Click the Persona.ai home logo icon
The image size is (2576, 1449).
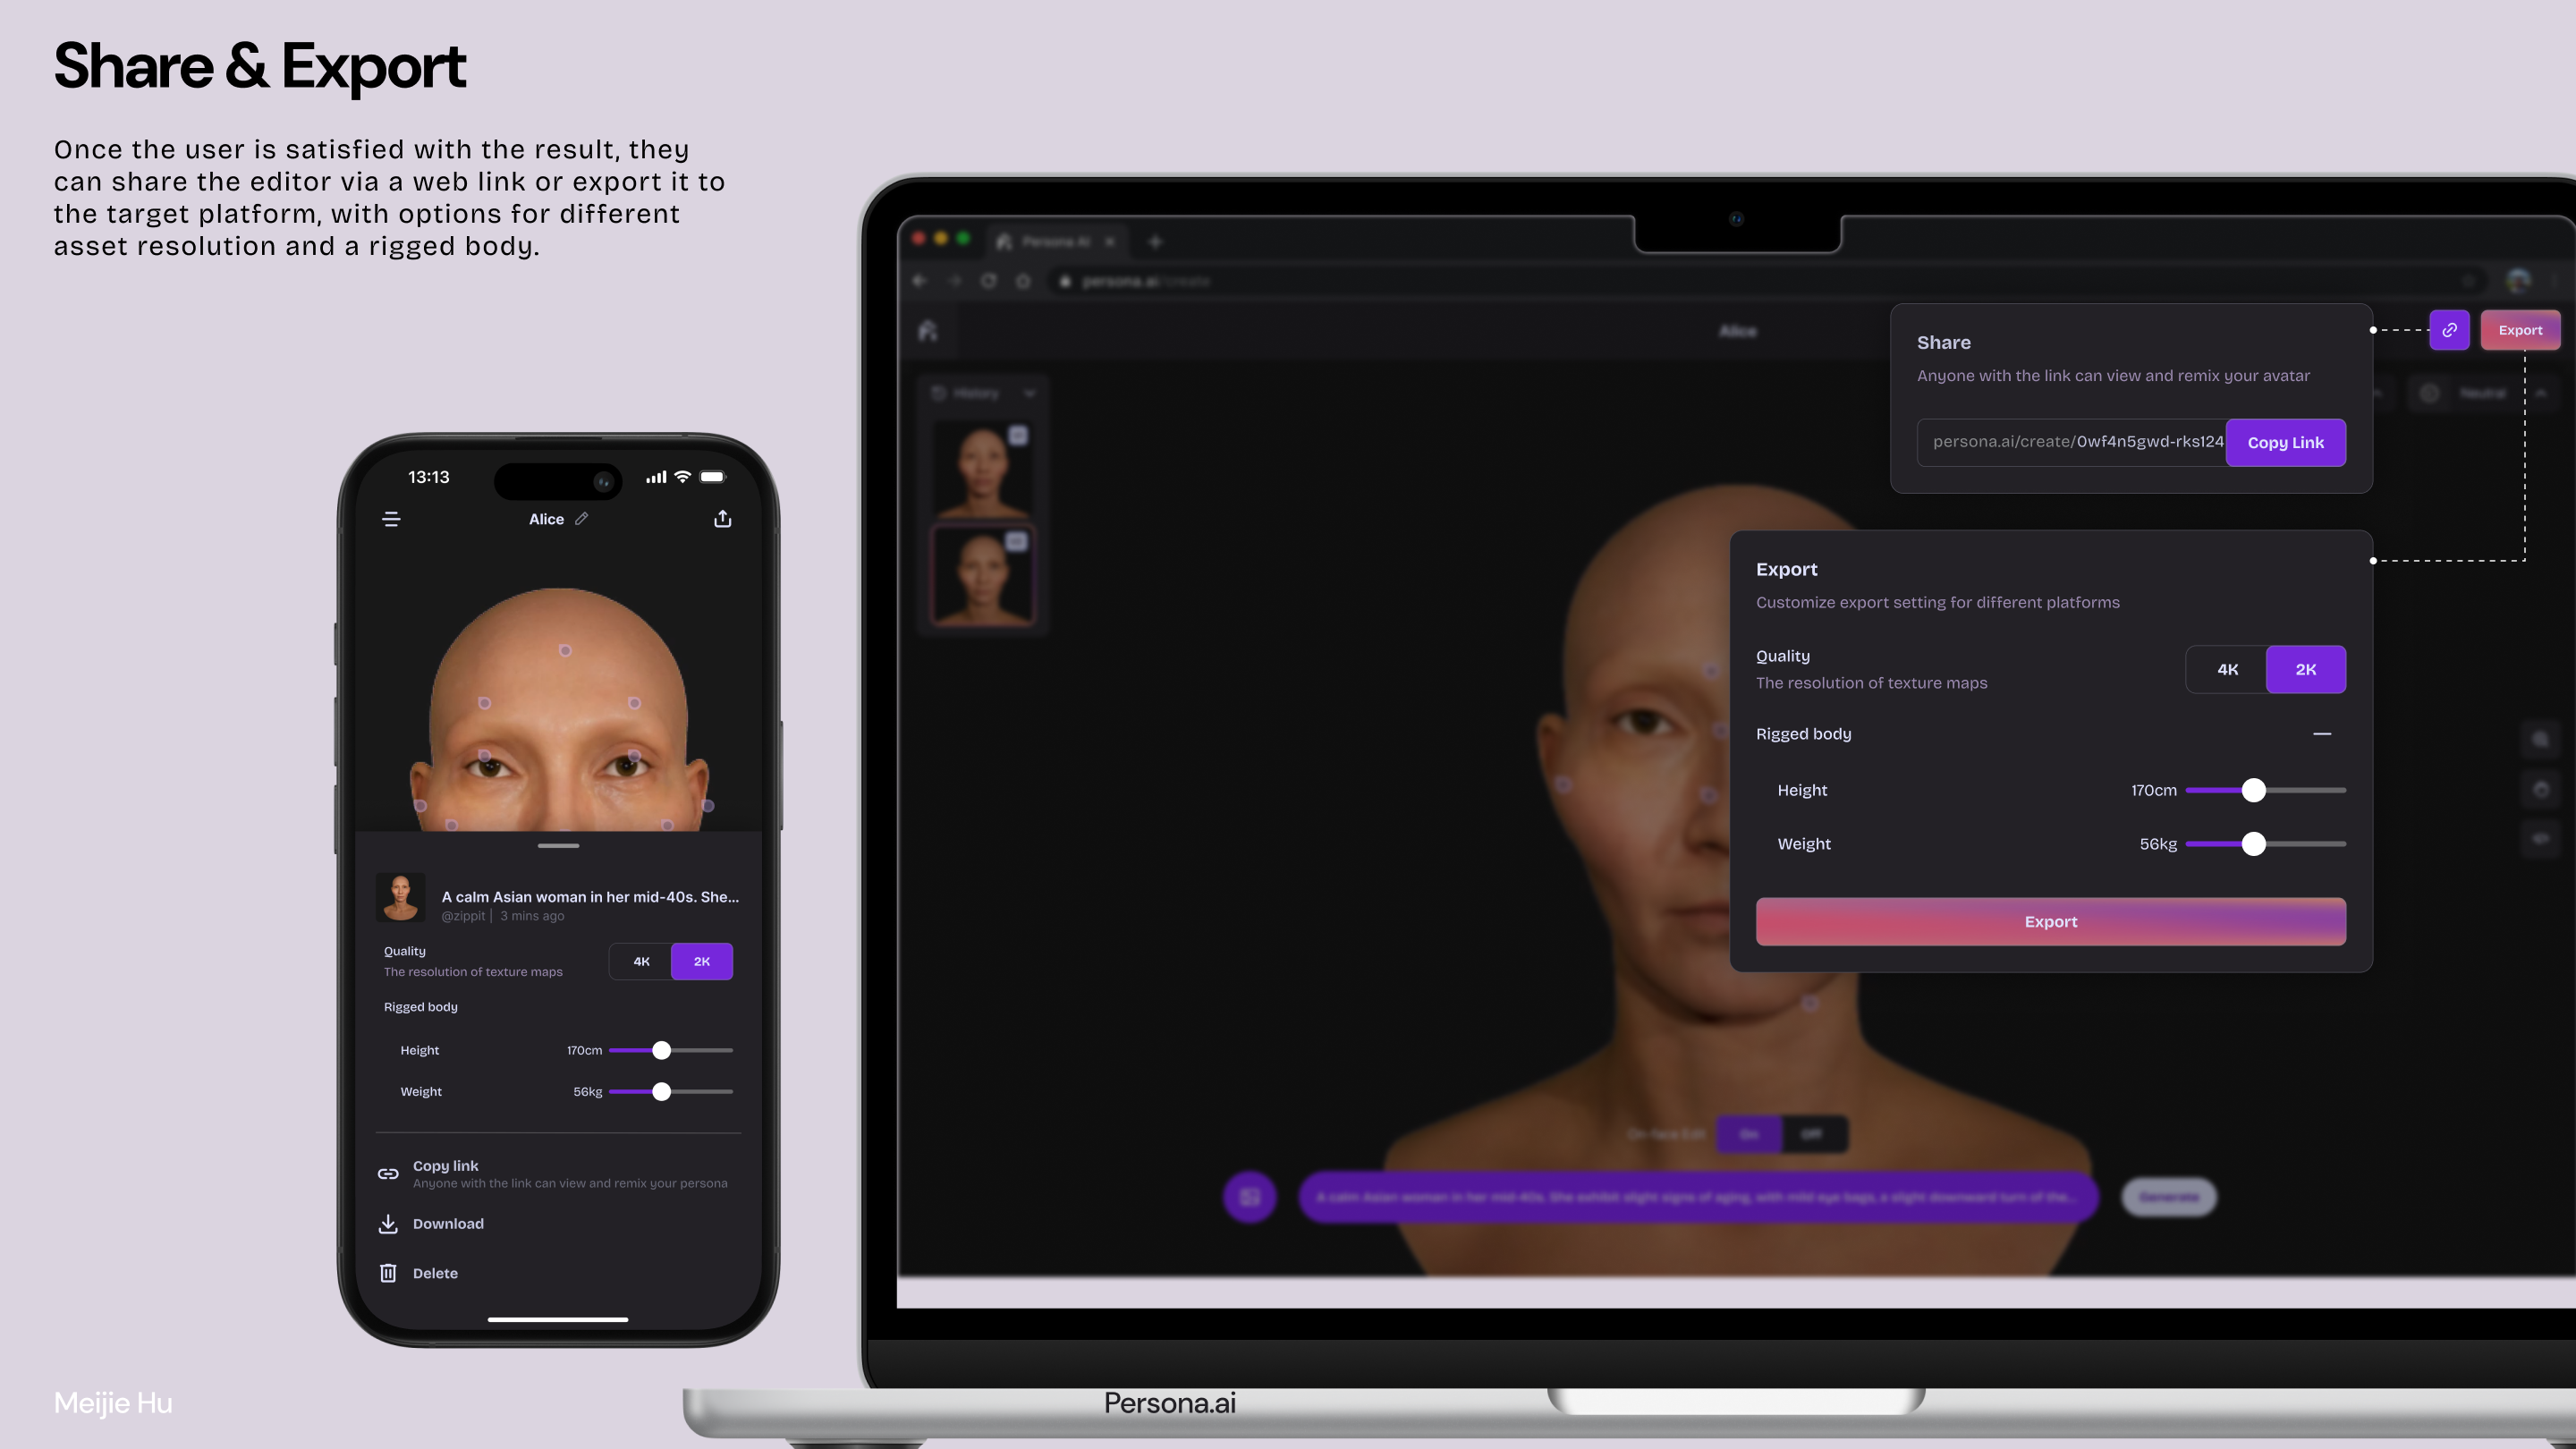coord(928,330)
